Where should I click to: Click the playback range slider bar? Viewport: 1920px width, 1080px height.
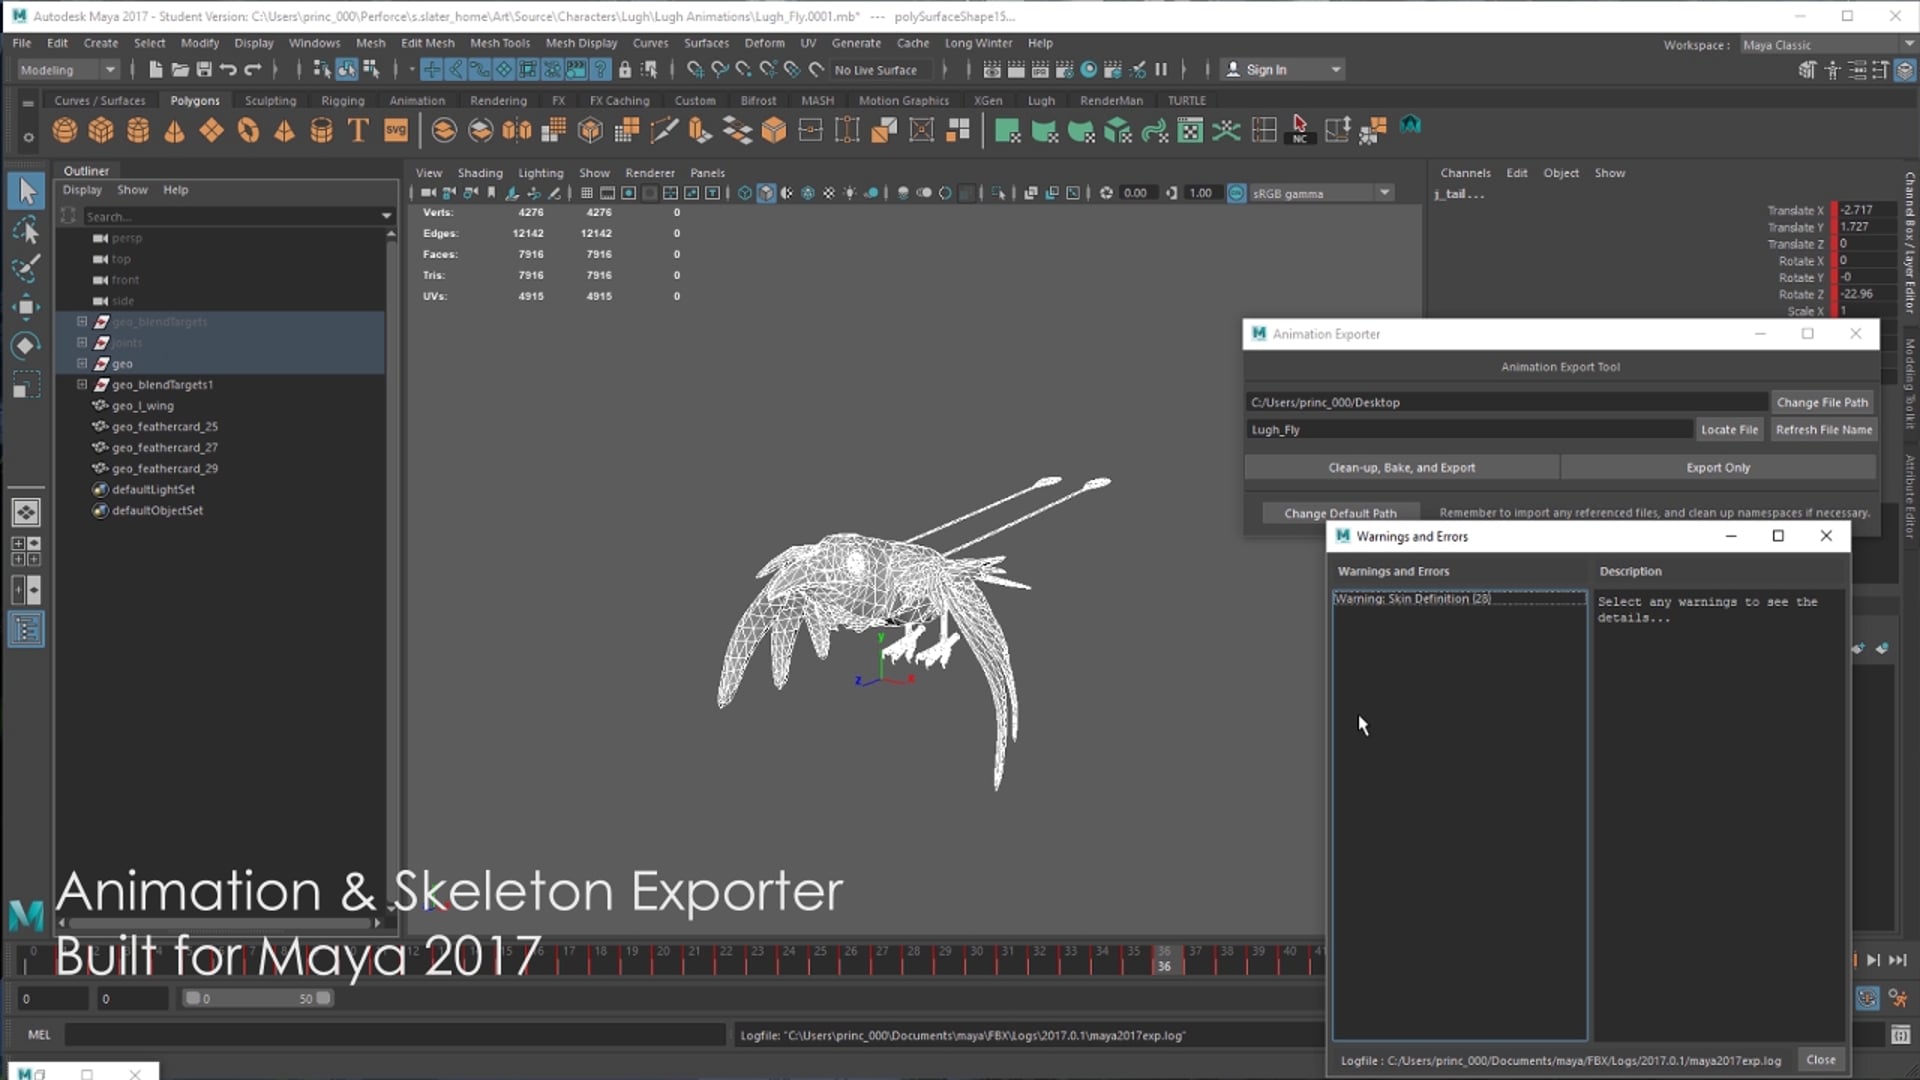[x=258, y=998]
